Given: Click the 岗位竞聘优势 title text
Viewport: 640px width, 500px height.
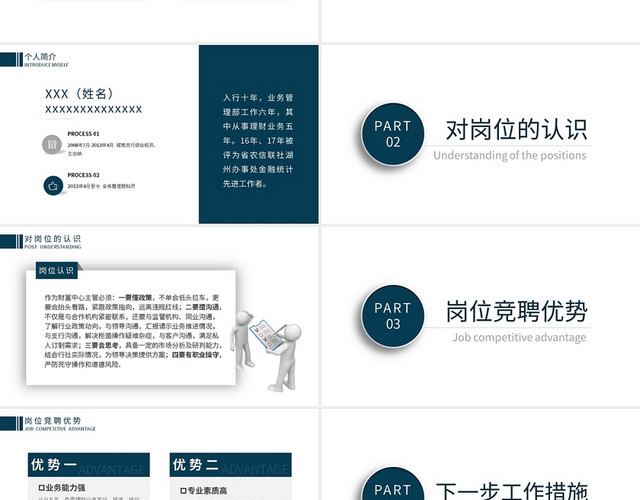Looking at the screenshot, I should click(516, 311).
